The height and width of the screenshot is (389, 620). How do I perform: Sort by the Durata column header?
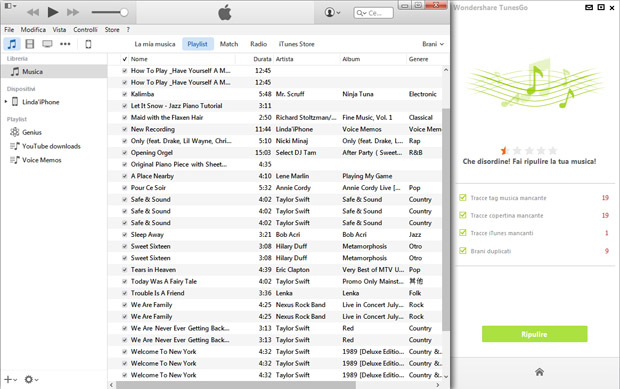point(262,59)
